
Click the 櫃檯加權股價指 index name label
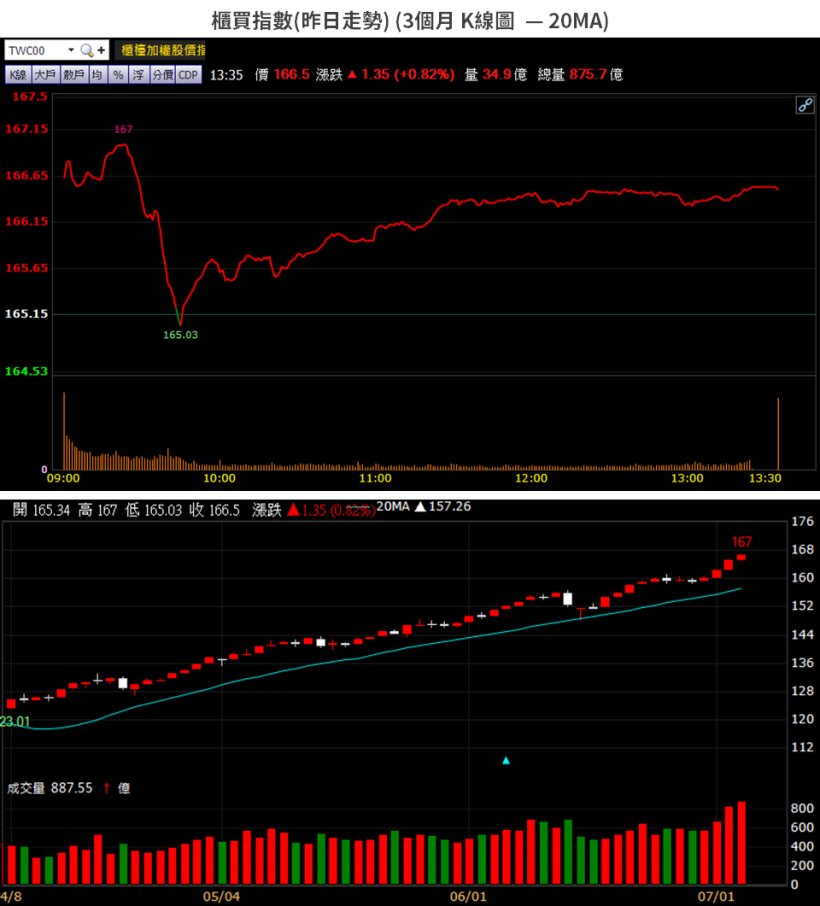[162, 50]
